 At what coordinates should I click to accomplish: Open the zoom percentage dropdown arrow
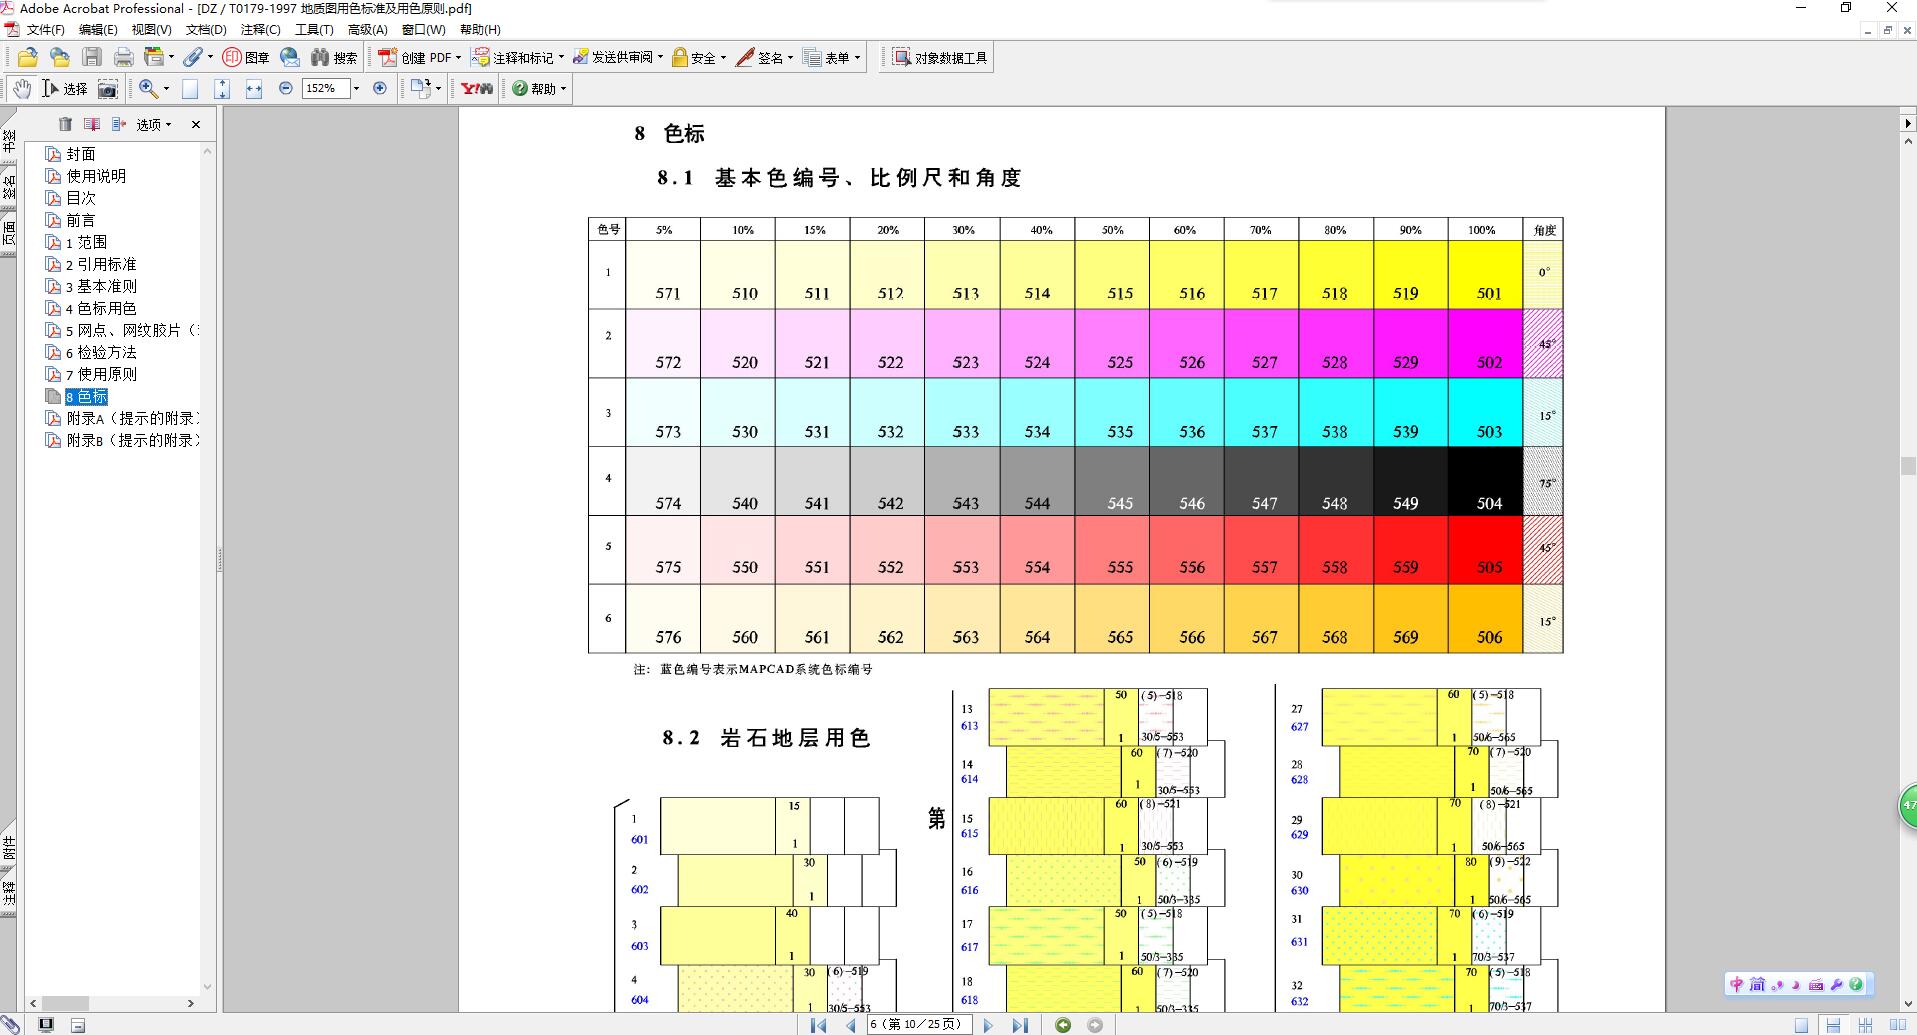point(356,88)
